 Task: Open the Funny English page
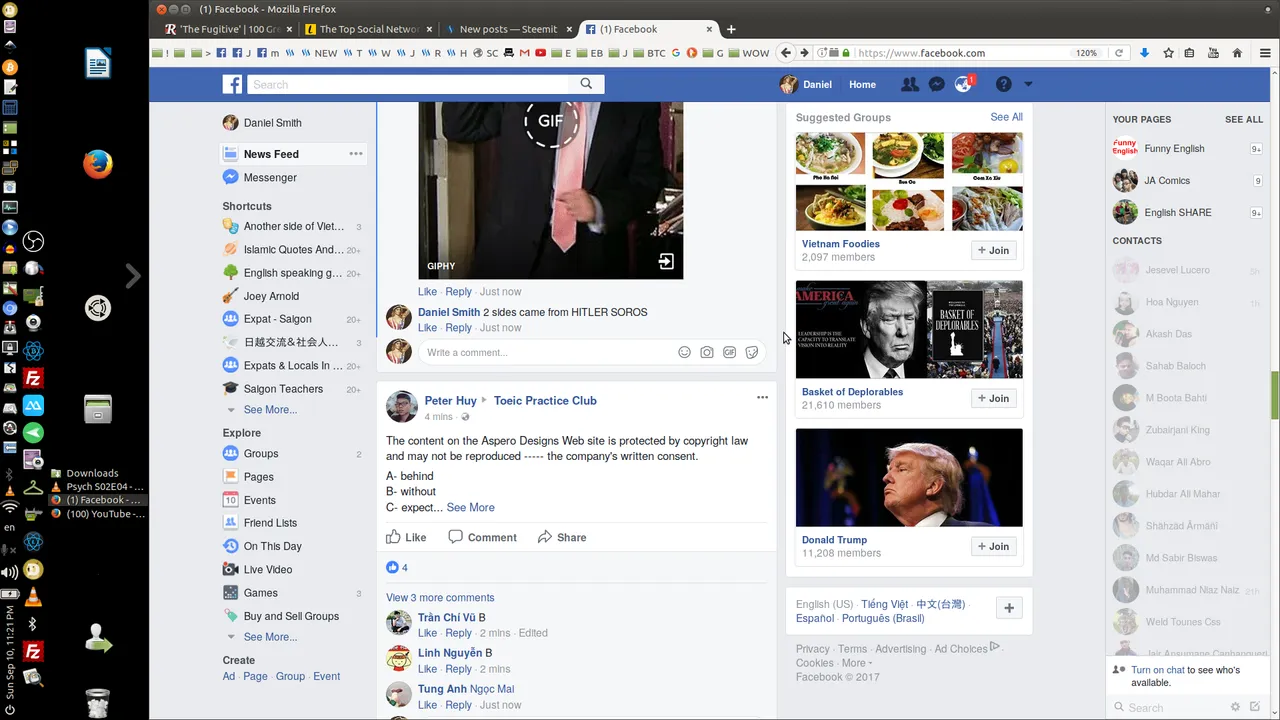point(1174,149)
